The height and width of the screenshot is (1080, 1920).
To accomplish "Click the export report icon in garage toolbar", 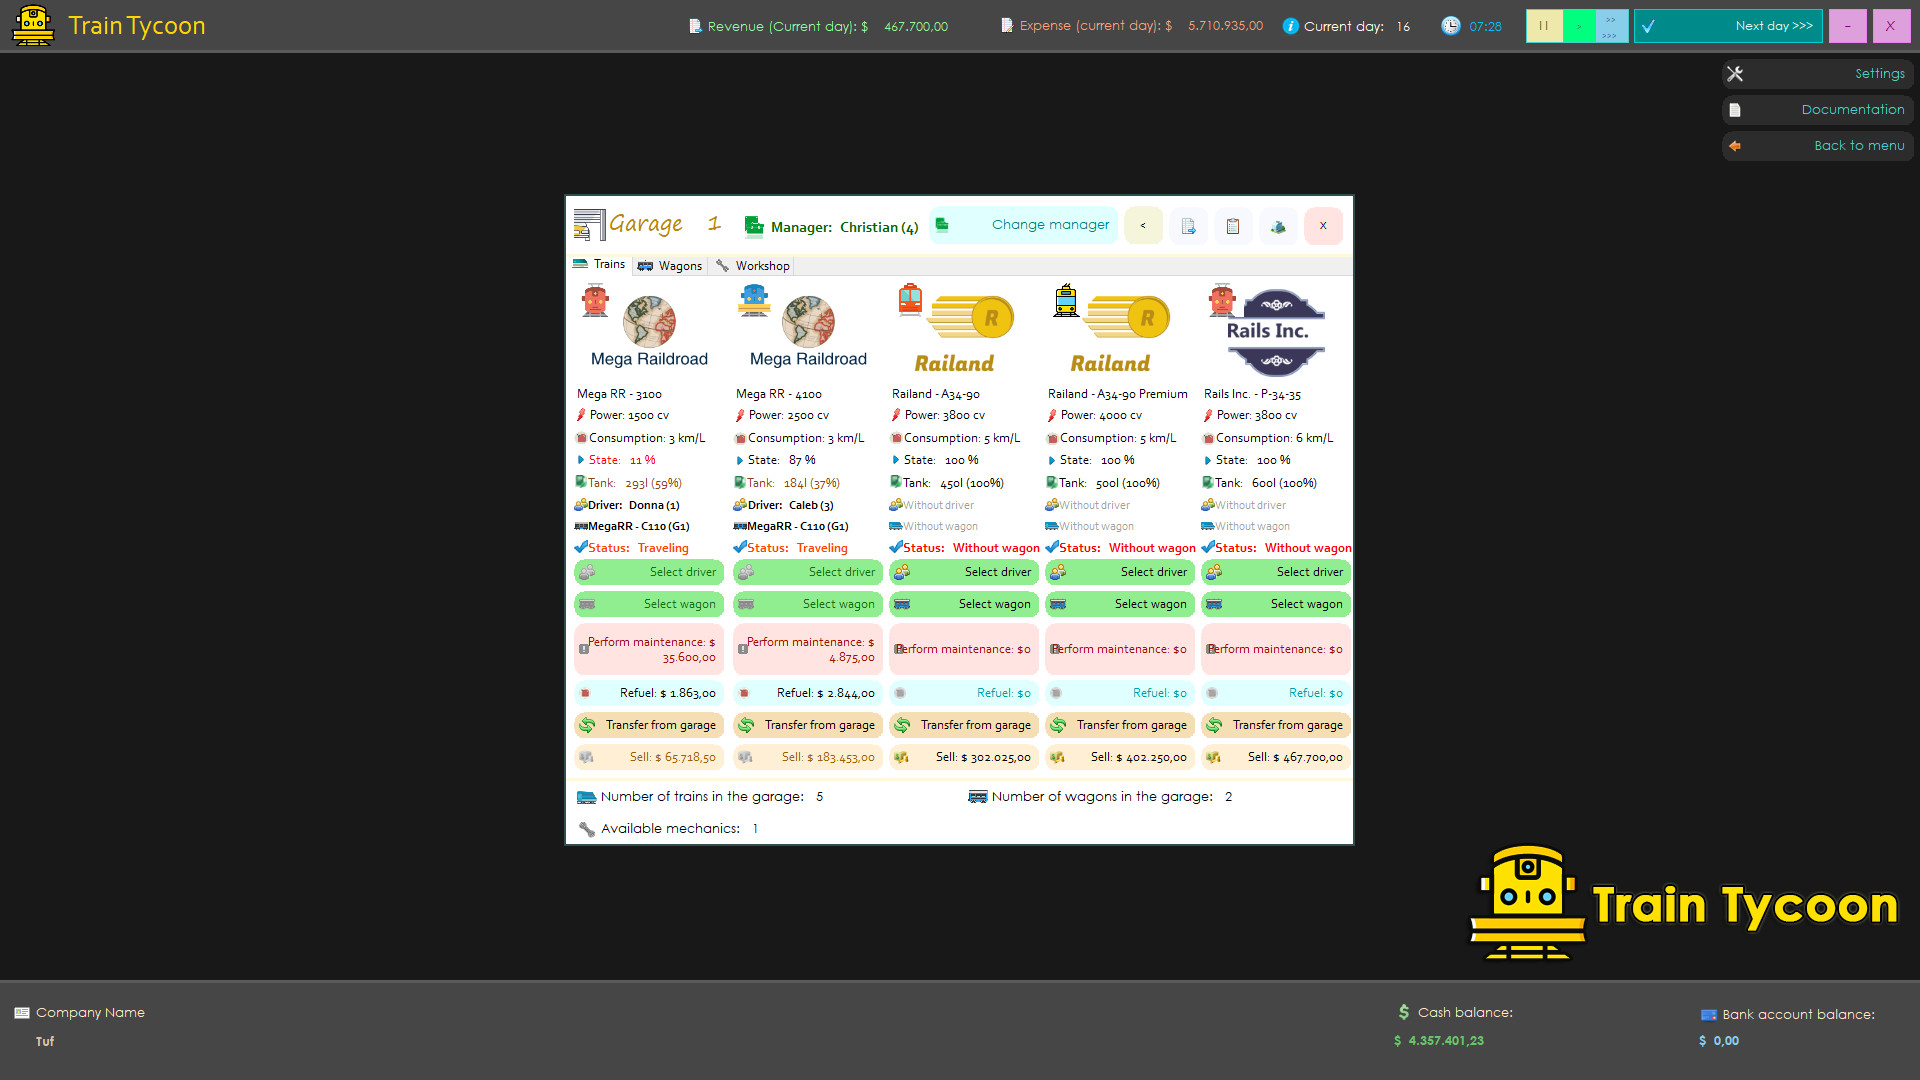I will pyautogui.click(x=1188, y=226).
